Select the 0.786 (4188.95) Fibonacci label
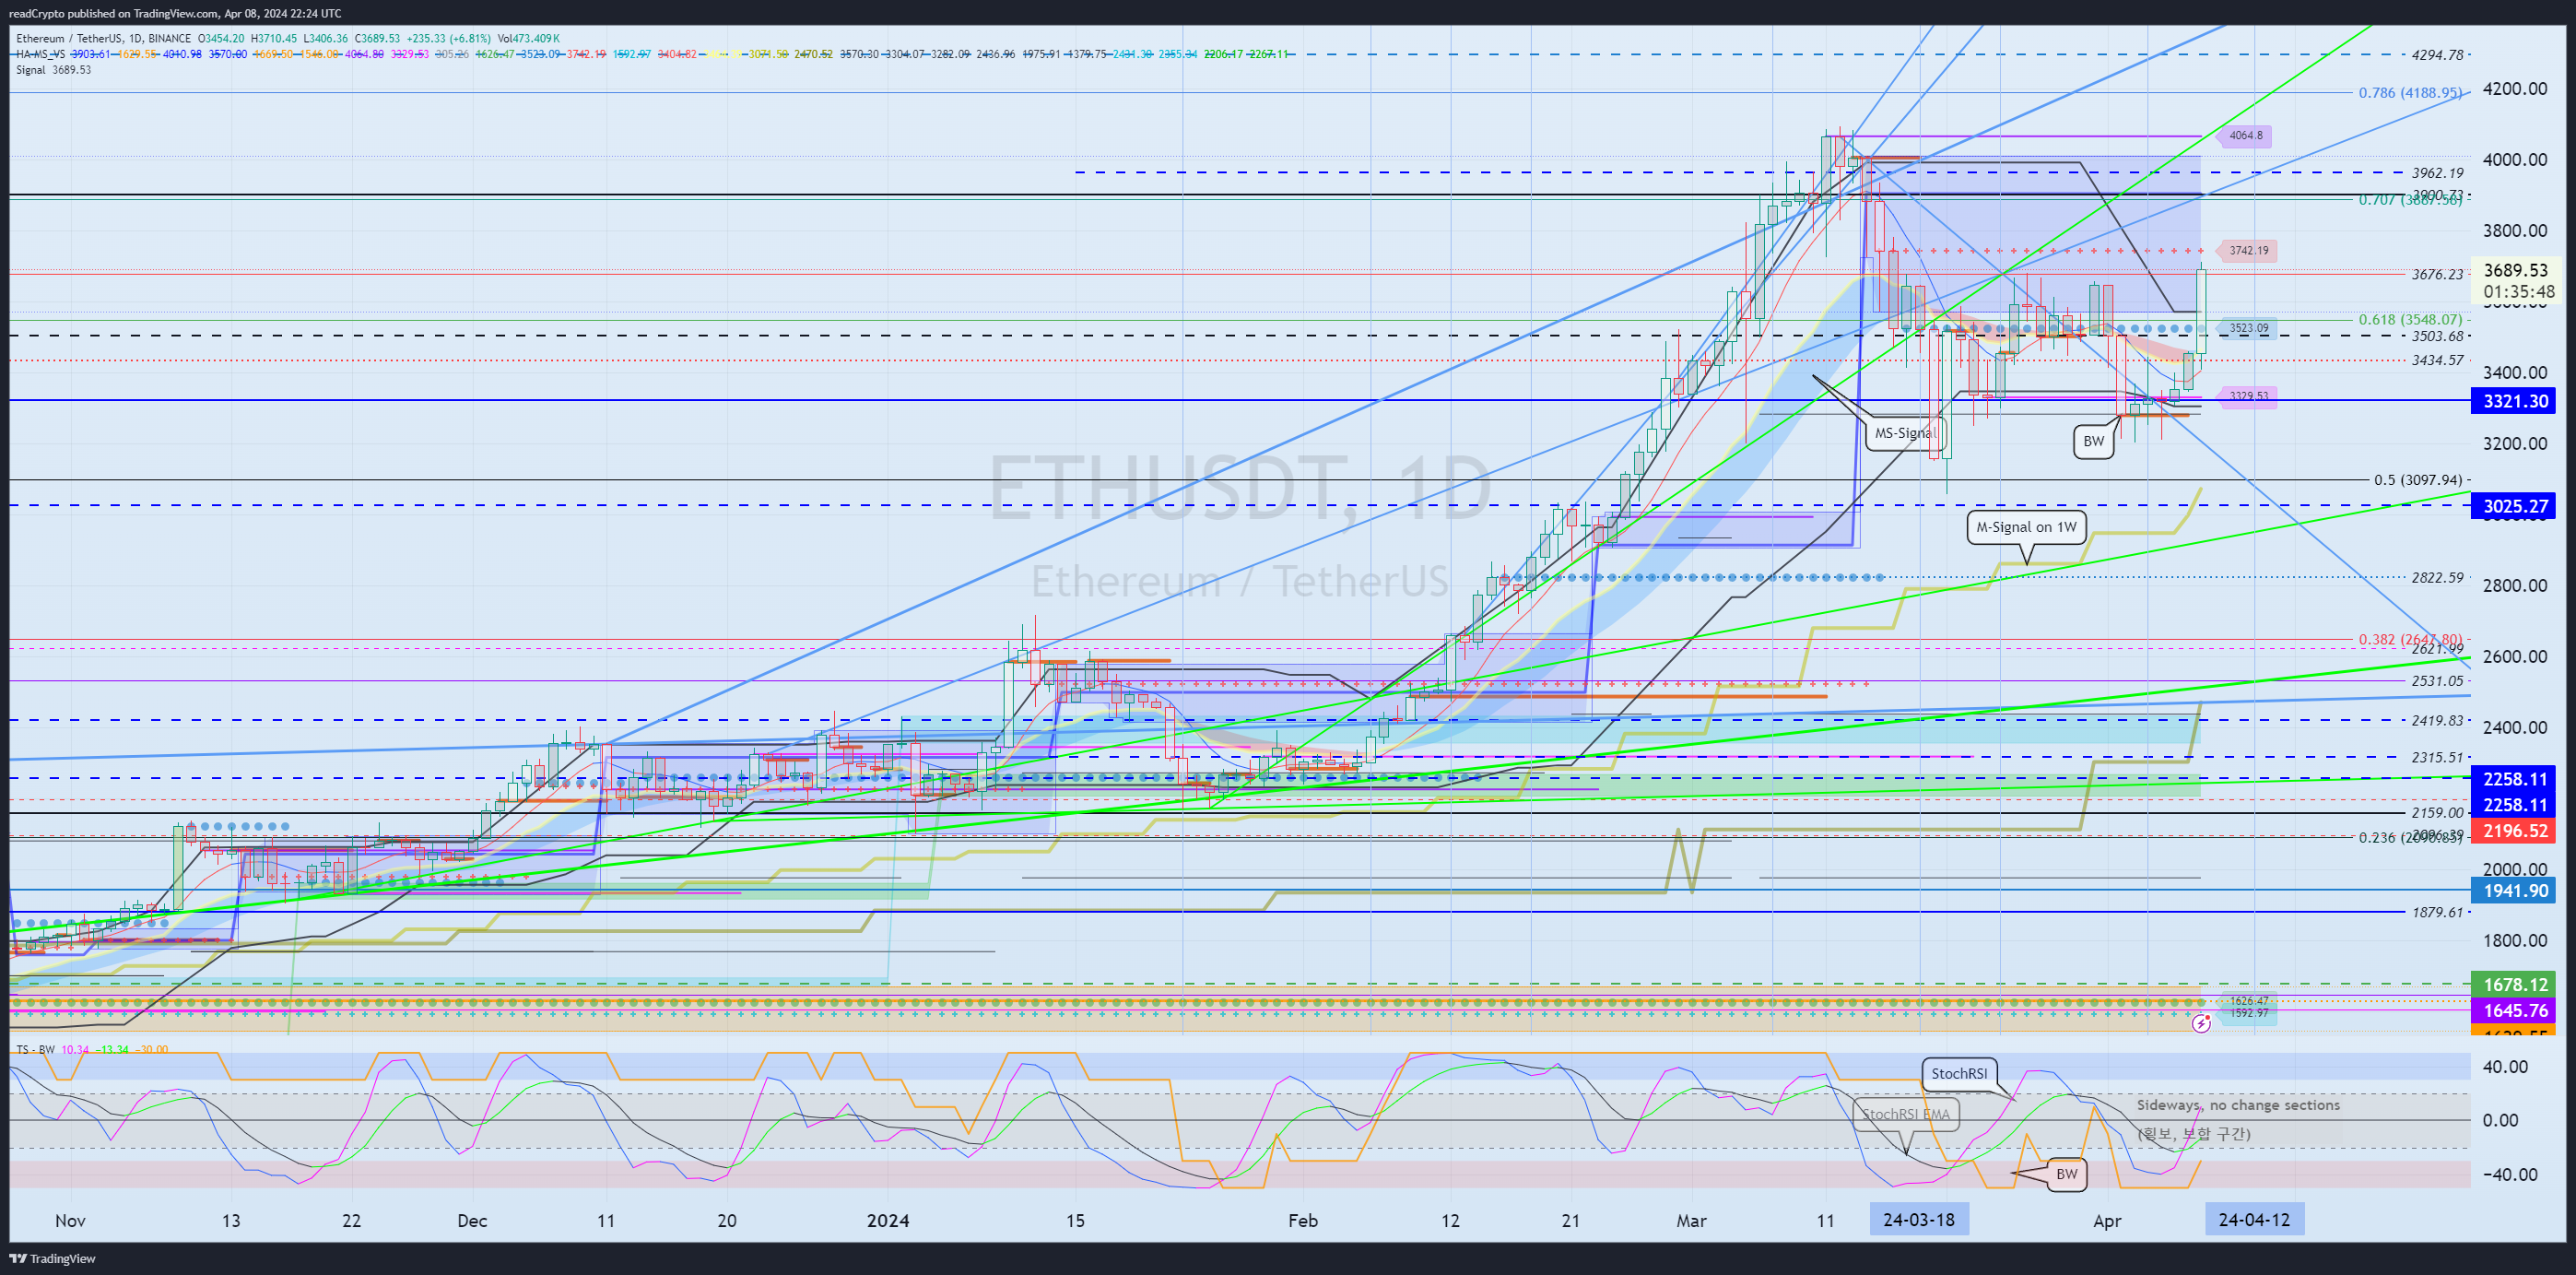2576x1275 pixels. (2410, 93)
